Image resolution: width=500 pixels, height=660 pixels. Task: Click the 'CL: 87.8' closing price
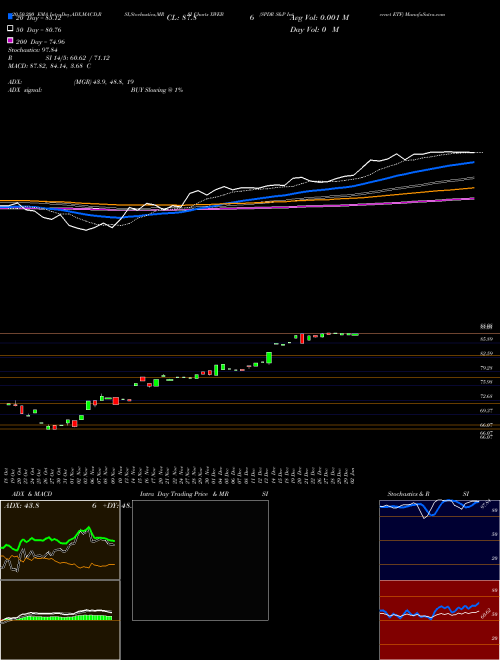(x=181, y=18)
